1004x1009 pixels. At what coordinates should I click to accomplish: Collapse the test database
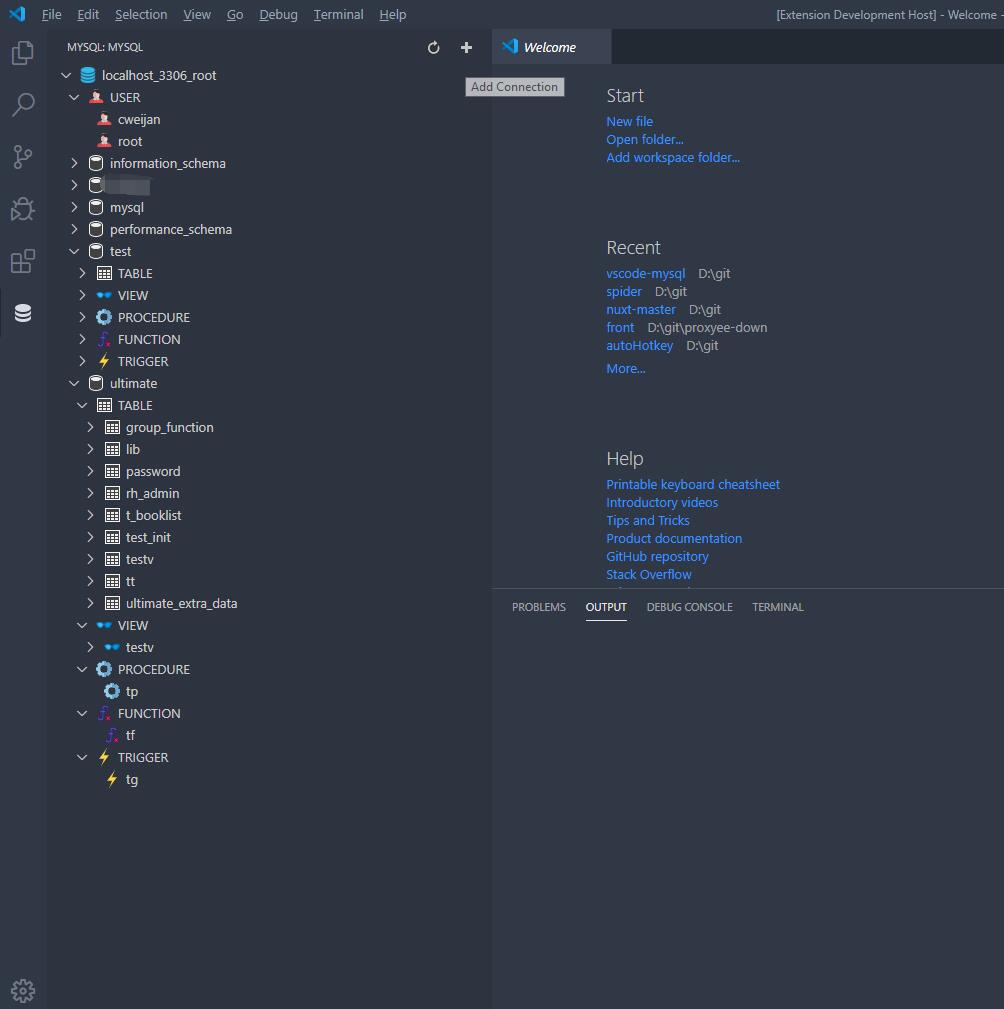[74, 251]
